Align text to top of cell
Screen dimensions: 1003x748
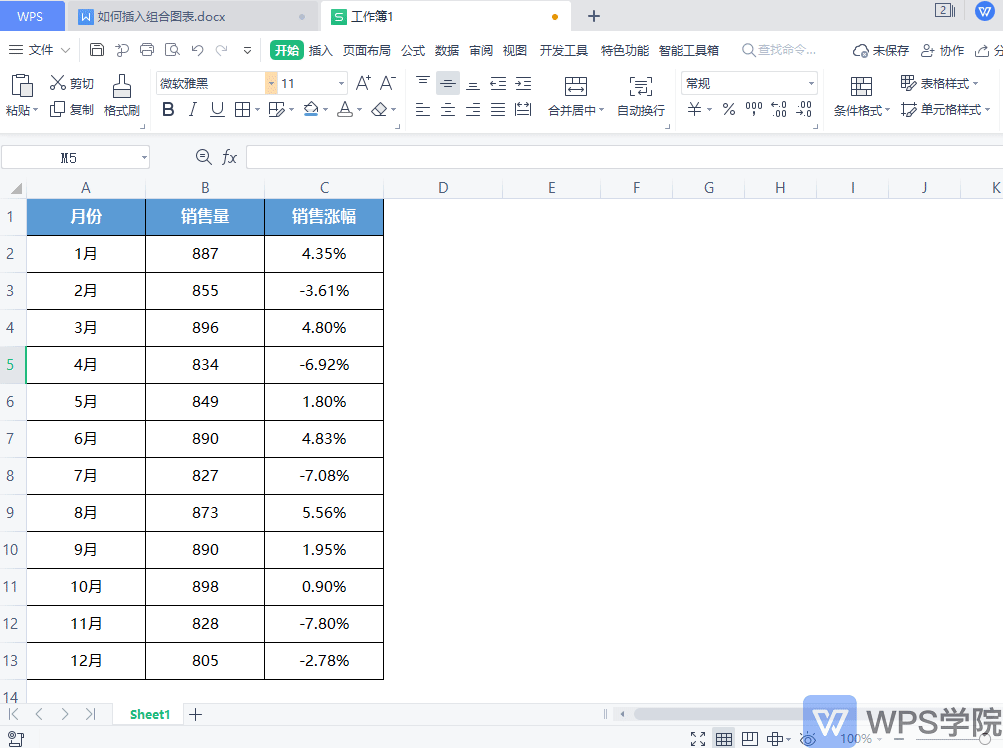coord(423,83)
